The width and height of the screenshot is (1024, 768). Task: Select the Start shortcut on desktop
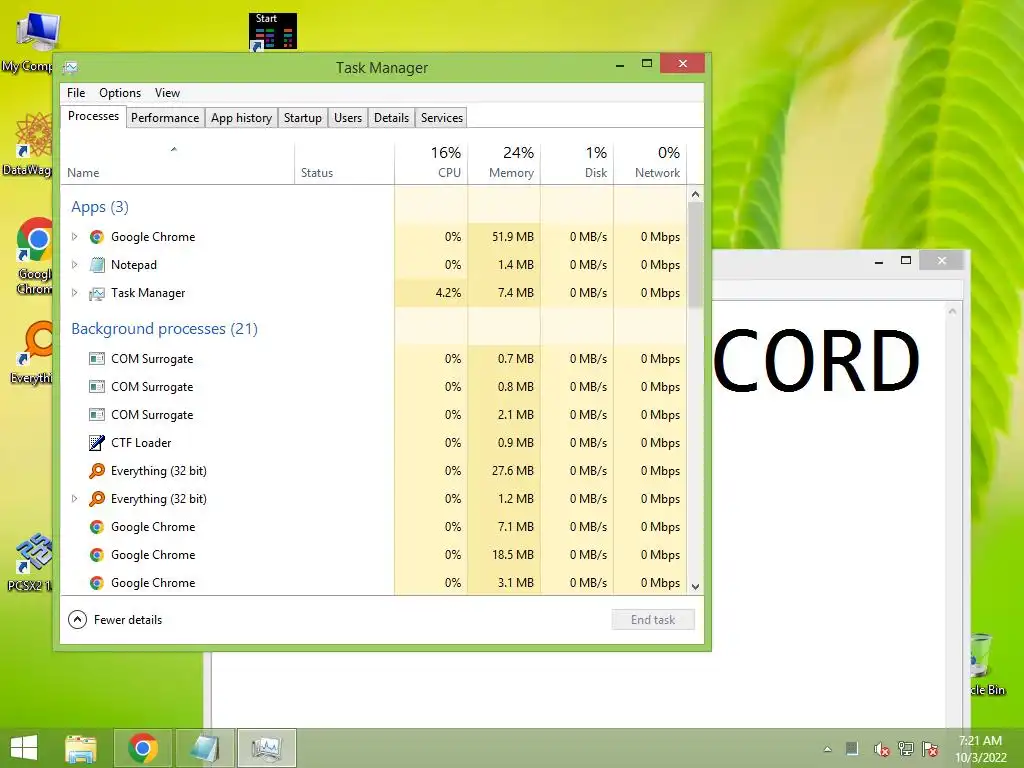click(x=273, y=32)
